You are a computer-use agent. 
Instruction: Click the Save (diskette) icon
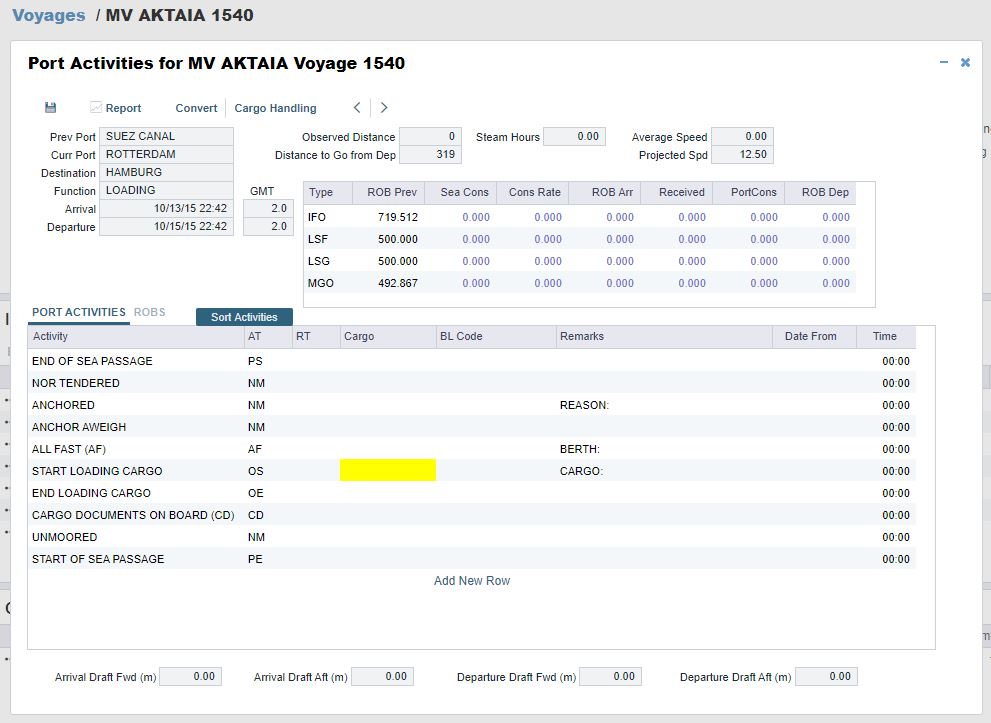pyautogui.click(x=50, y=107)
